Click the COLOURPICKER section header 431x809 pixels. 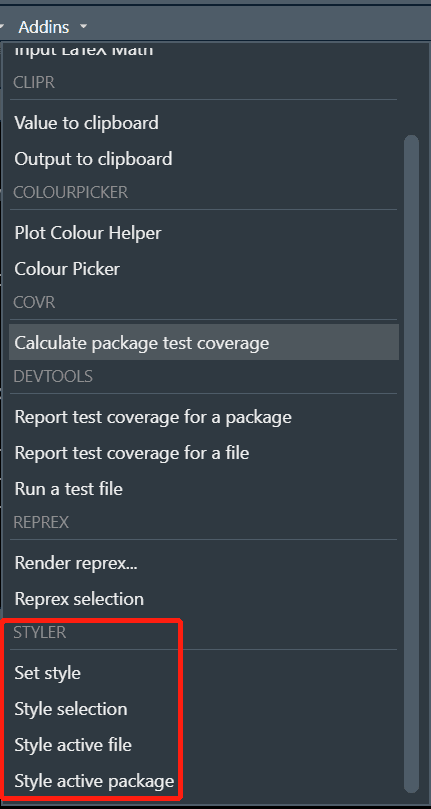click(x=71, y=192)
